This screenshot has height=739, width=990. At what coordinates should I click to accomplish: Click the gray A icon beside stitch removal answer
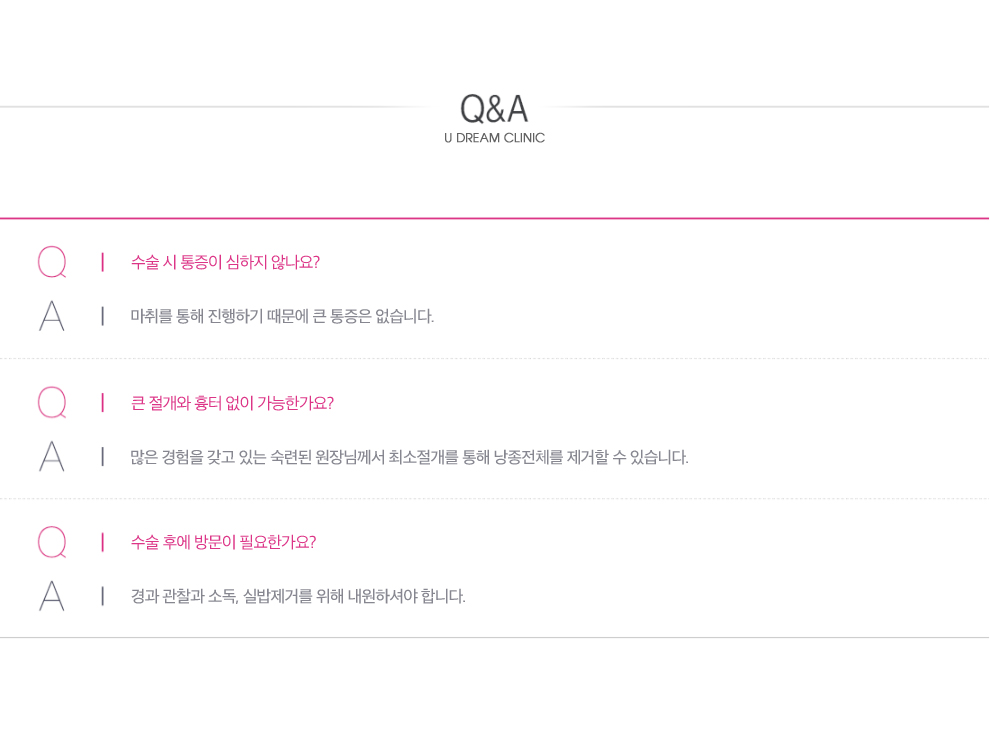click(x=52, y=596)
